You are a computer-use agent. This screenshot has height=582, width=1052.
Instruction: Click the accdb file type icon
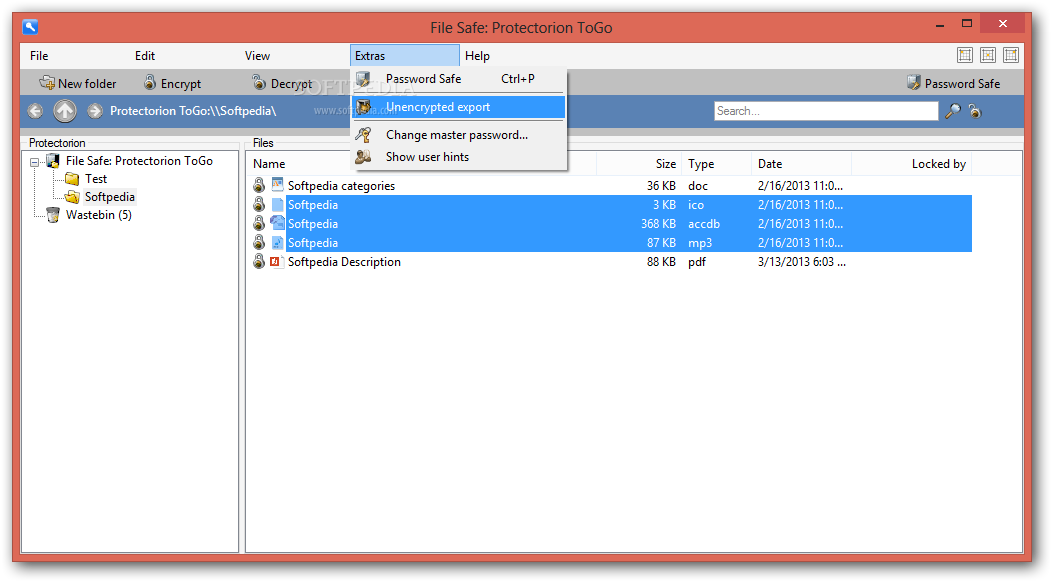277,223
